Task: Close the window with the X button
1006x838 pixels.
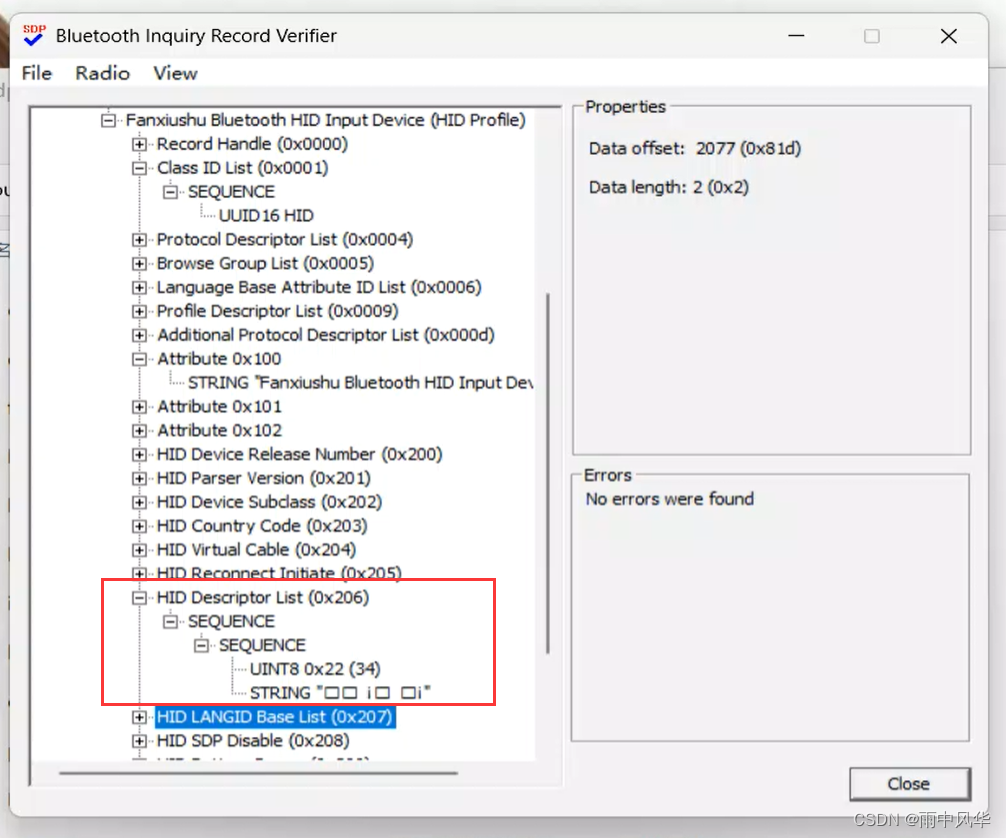Action: (949, 36)
